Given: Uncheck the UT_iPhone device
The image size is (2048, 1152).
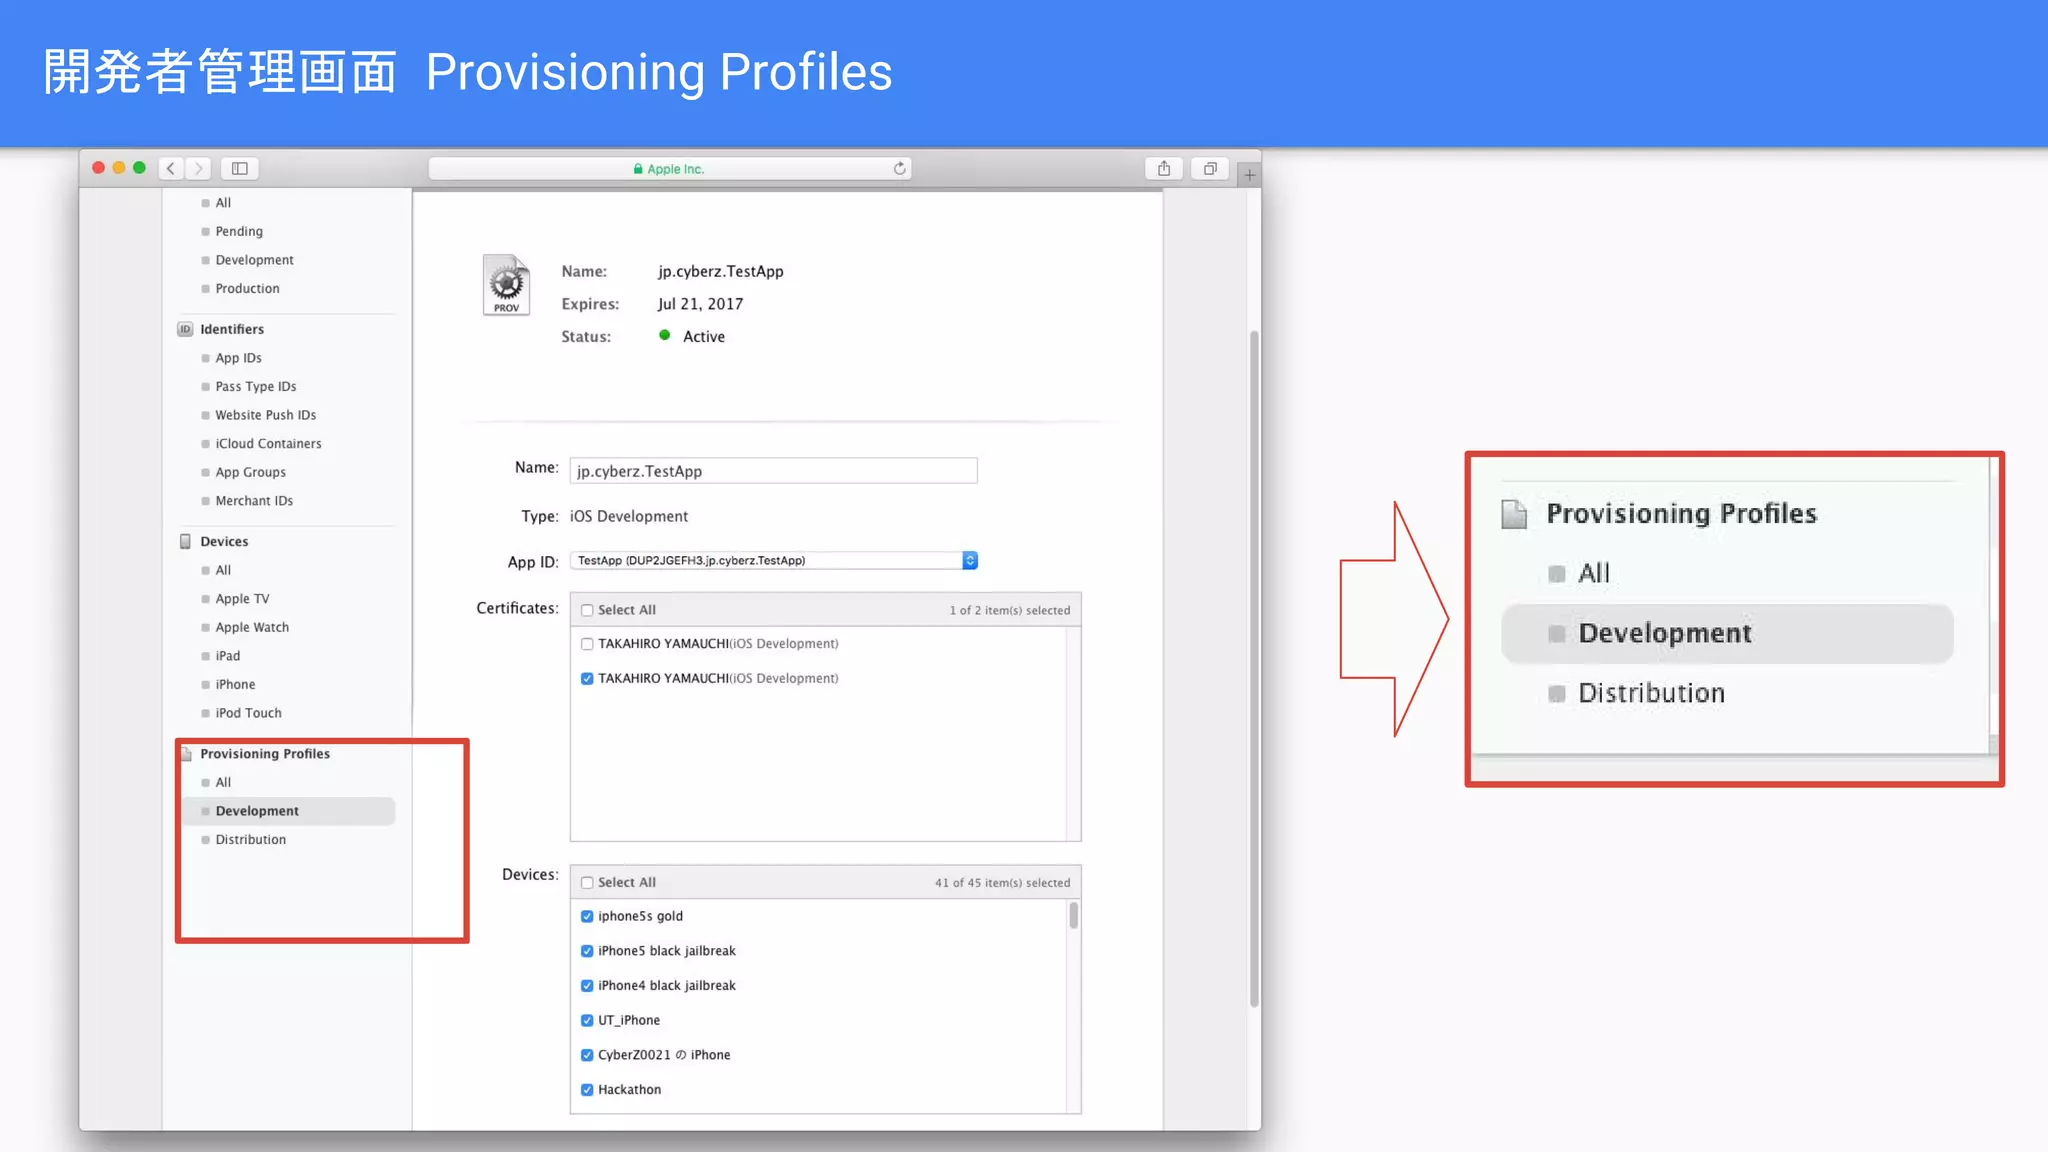Looking at the screenshot, I should coord(587,1020).
